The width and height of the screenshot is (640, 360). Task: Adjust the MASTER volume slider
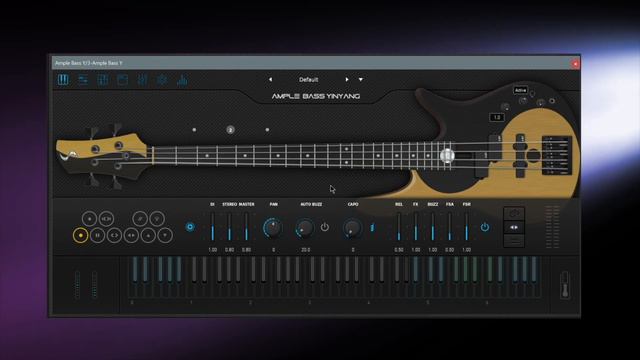pos(246,227)
